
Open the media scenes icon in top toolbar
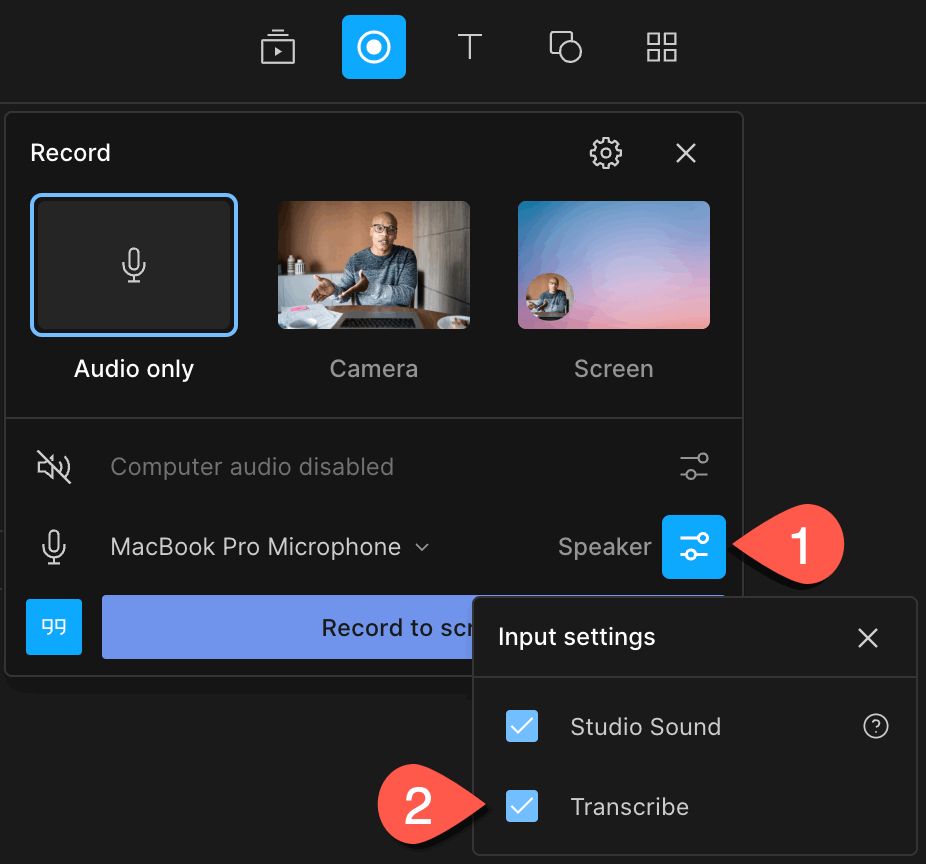(x=278, y=47)
